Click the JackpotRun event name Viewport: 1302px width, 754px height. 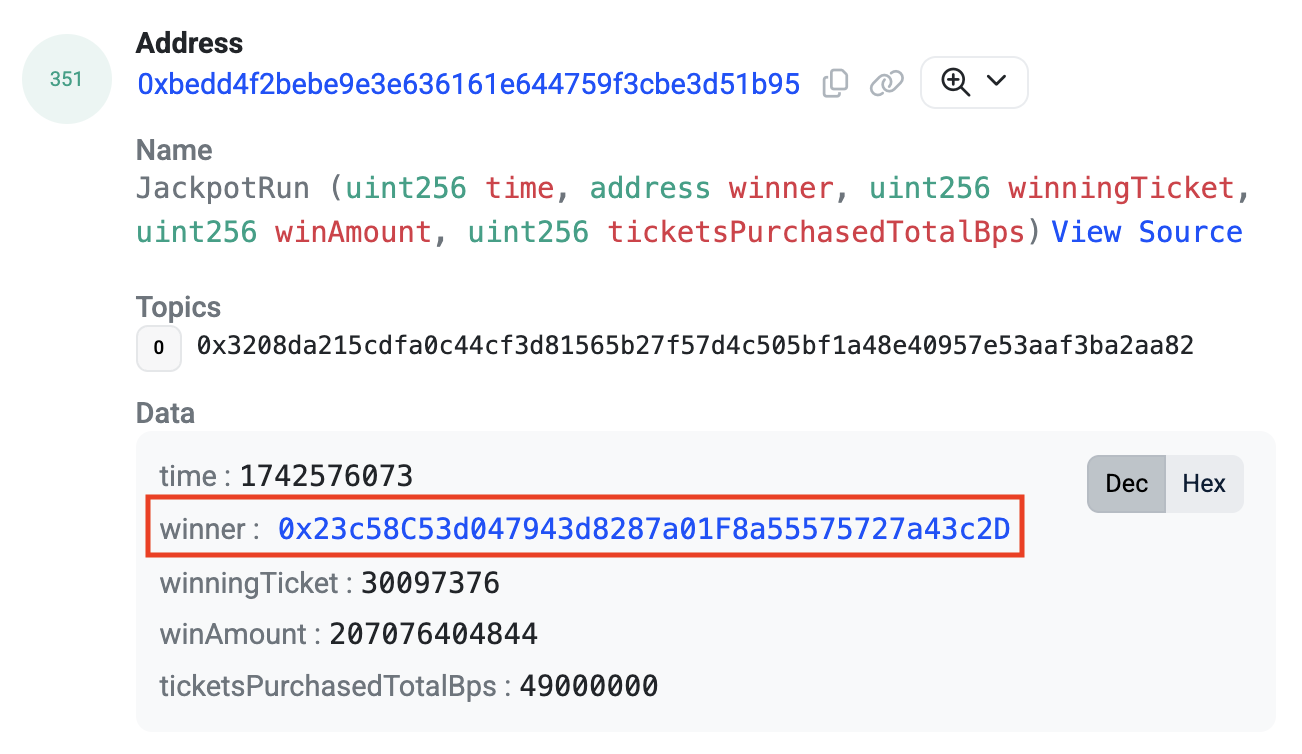coord(223,188)
